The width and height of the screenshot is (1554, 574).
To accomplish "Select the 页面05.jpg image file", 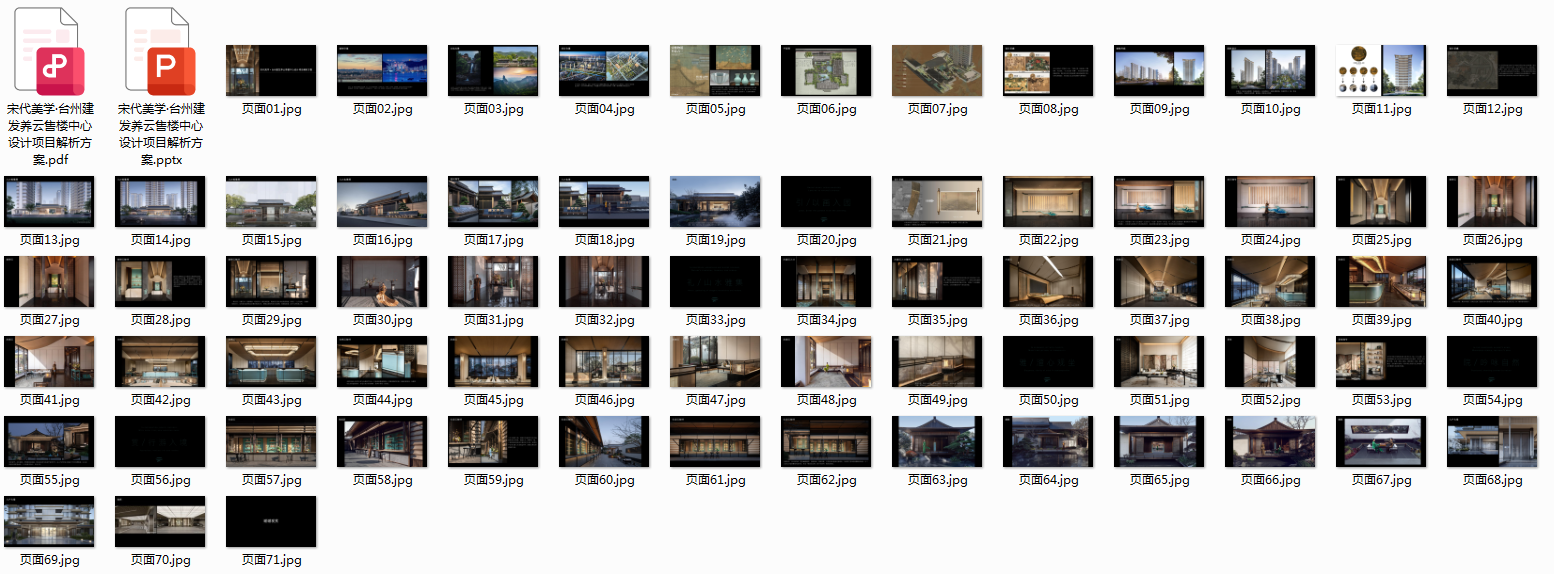I will click(x=715, y=70).
